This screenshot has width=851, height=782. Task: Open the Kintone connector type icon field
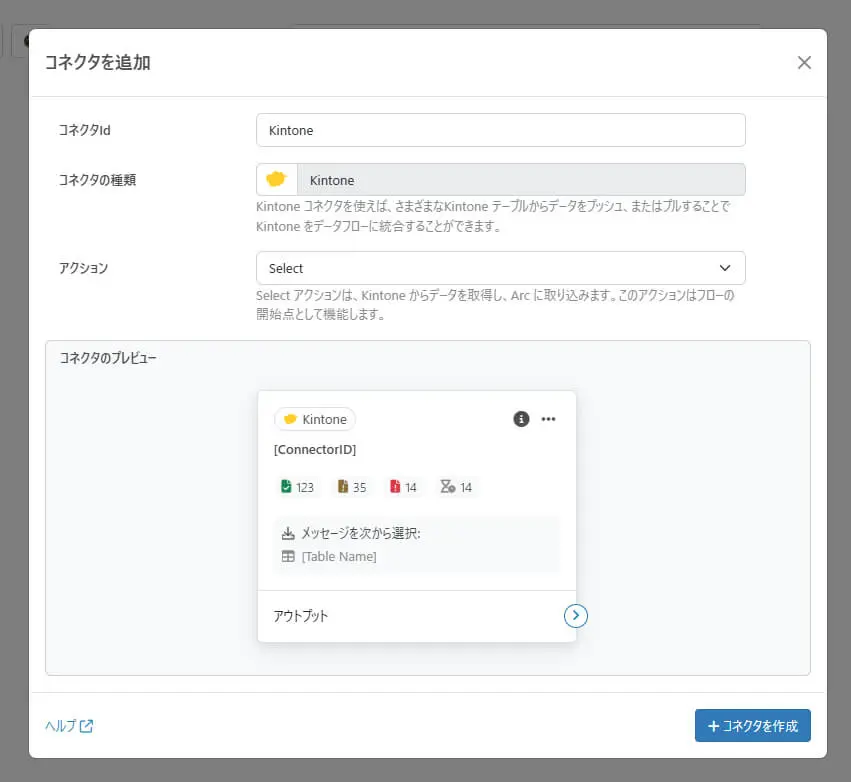point(276,178)
